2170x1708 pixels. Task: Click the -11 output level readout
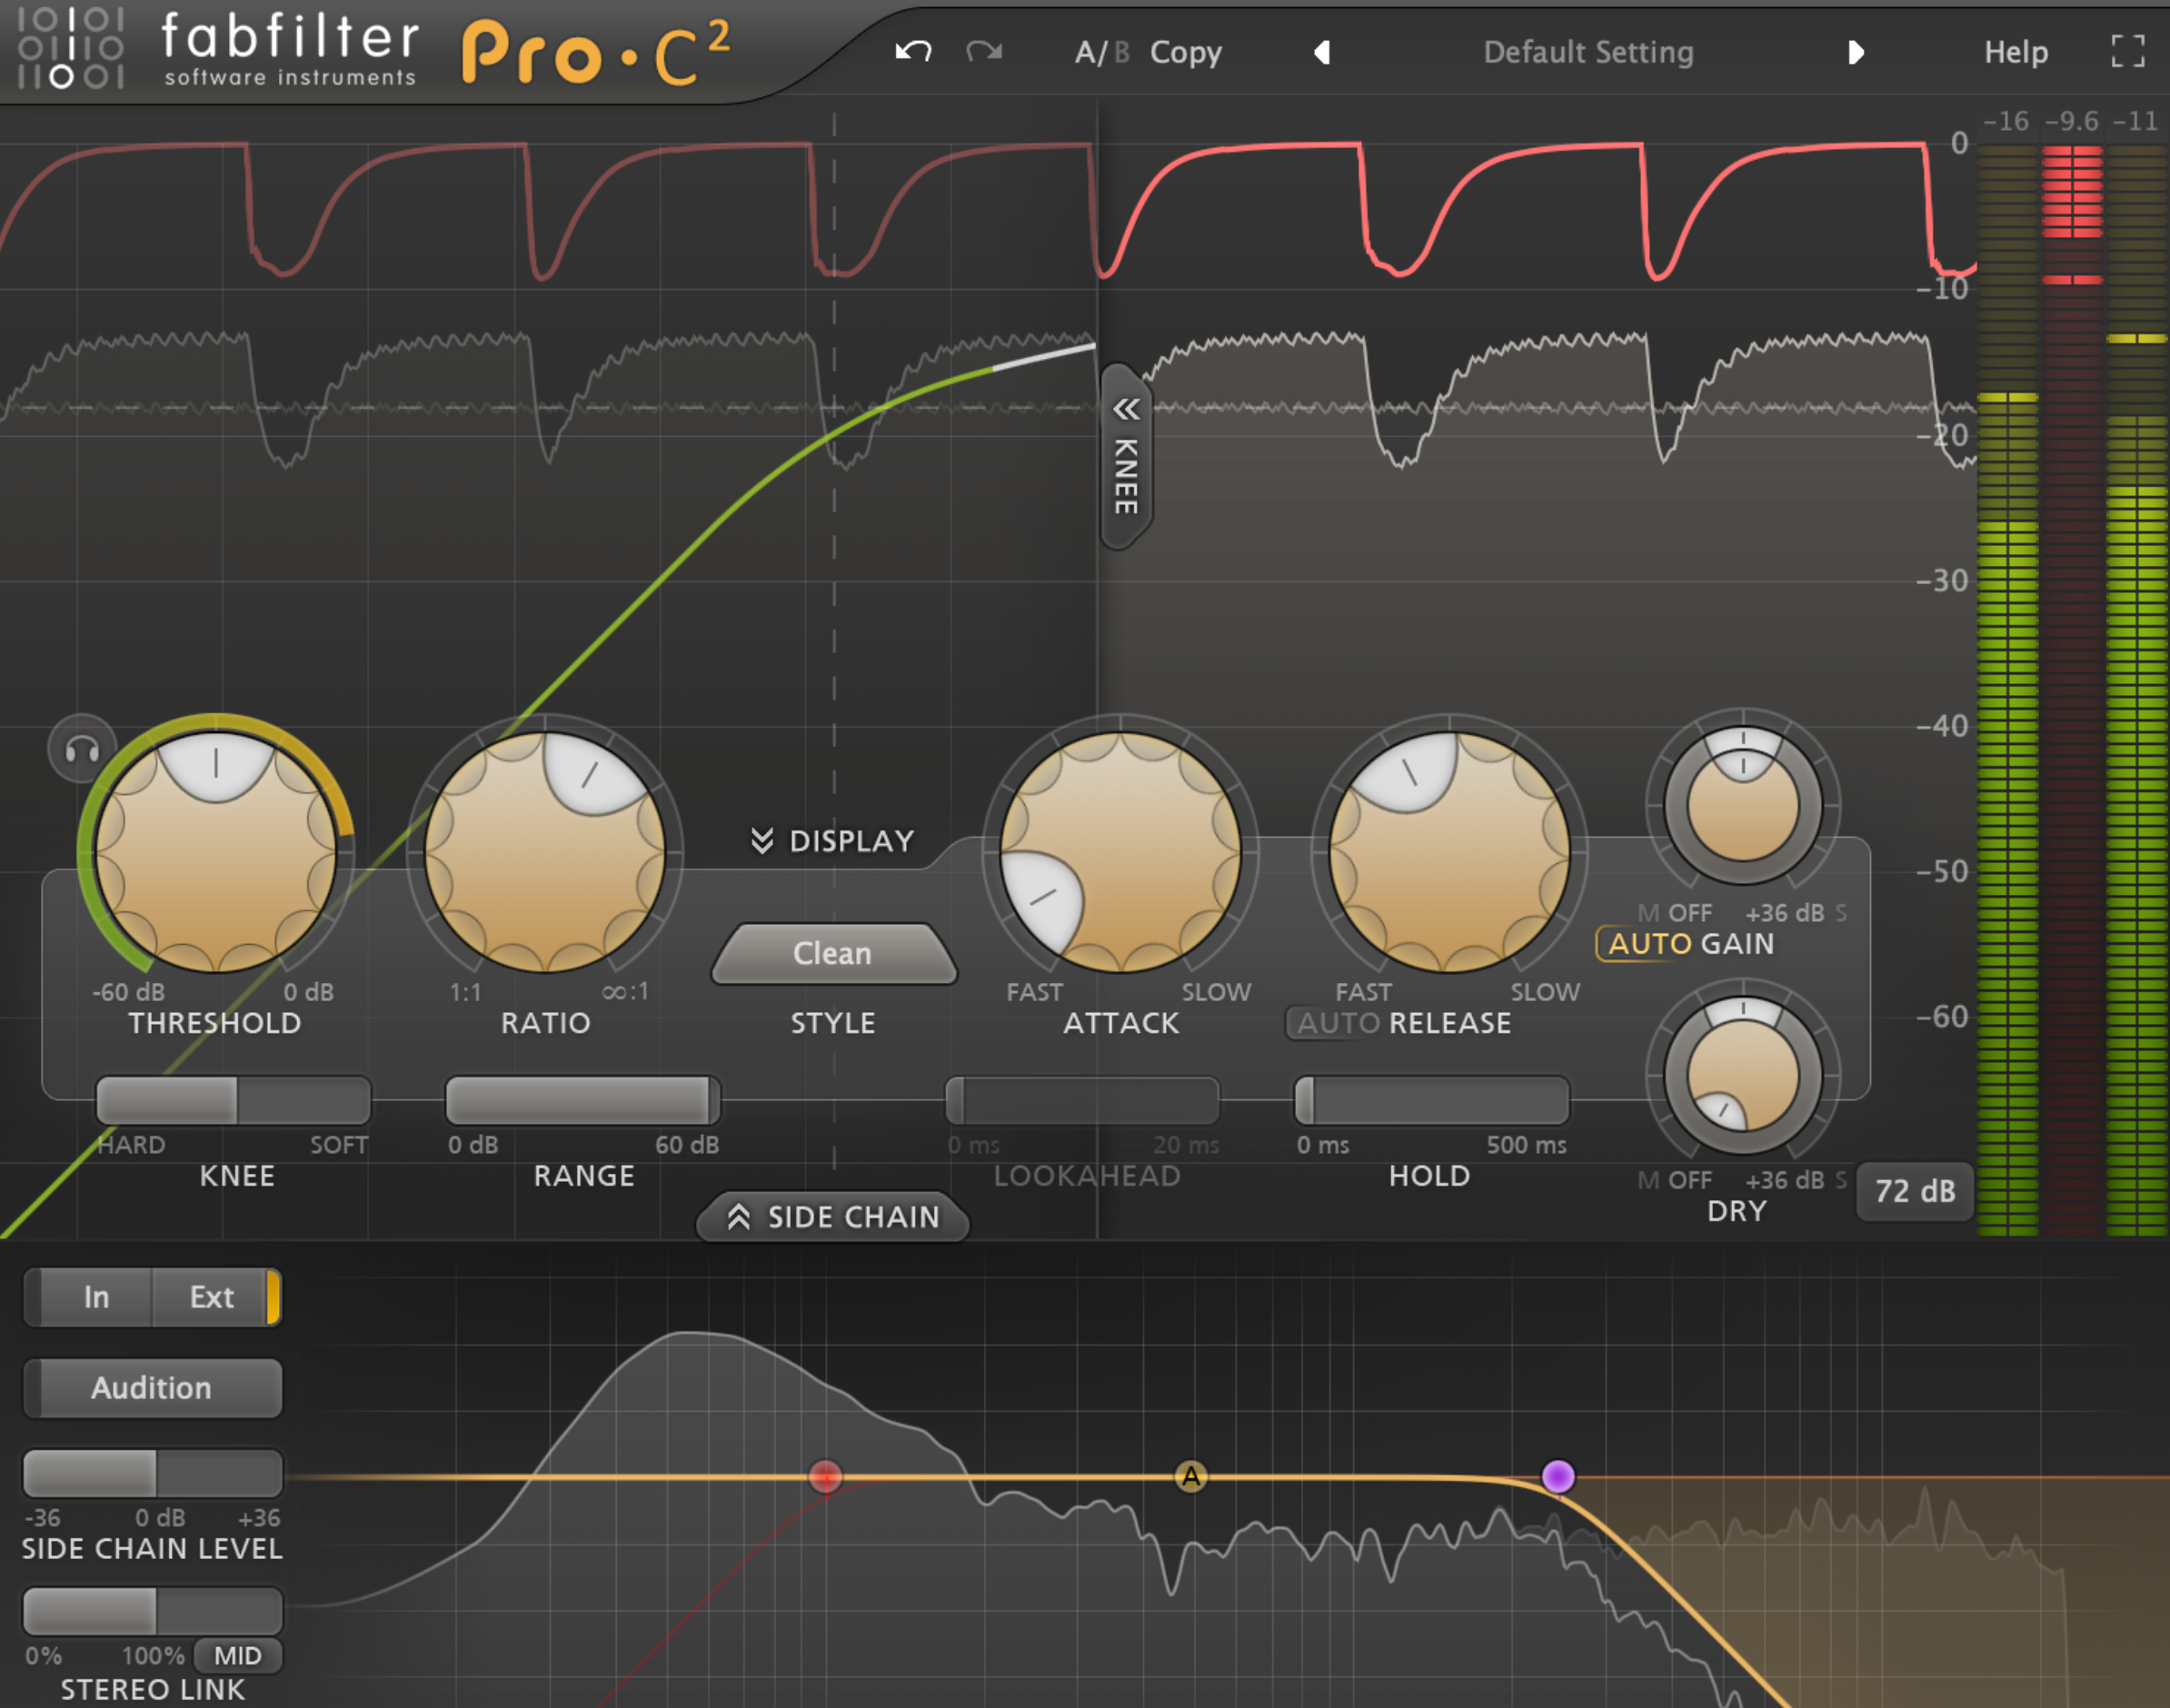coord(2135,121)
